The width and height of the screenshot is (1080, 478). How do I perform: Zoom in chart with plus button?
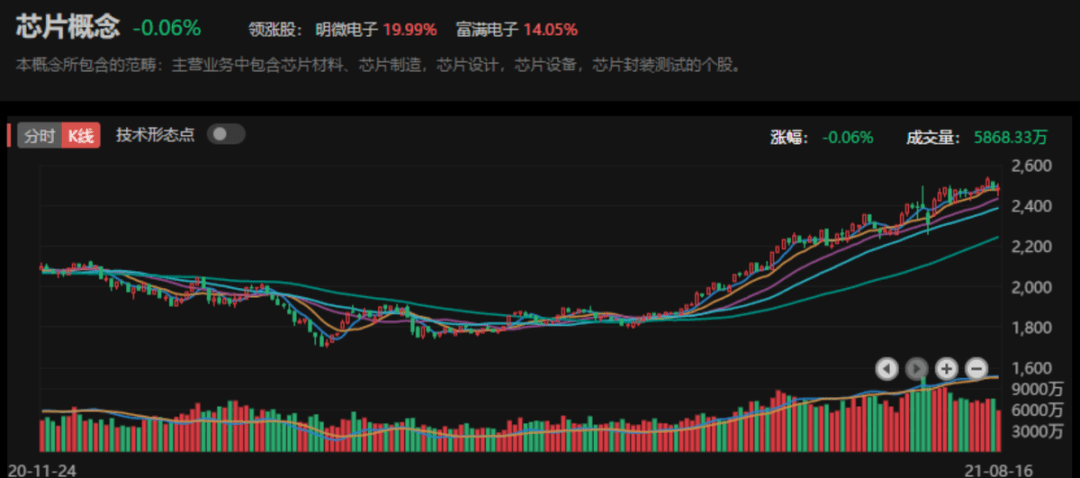(947, 369)
